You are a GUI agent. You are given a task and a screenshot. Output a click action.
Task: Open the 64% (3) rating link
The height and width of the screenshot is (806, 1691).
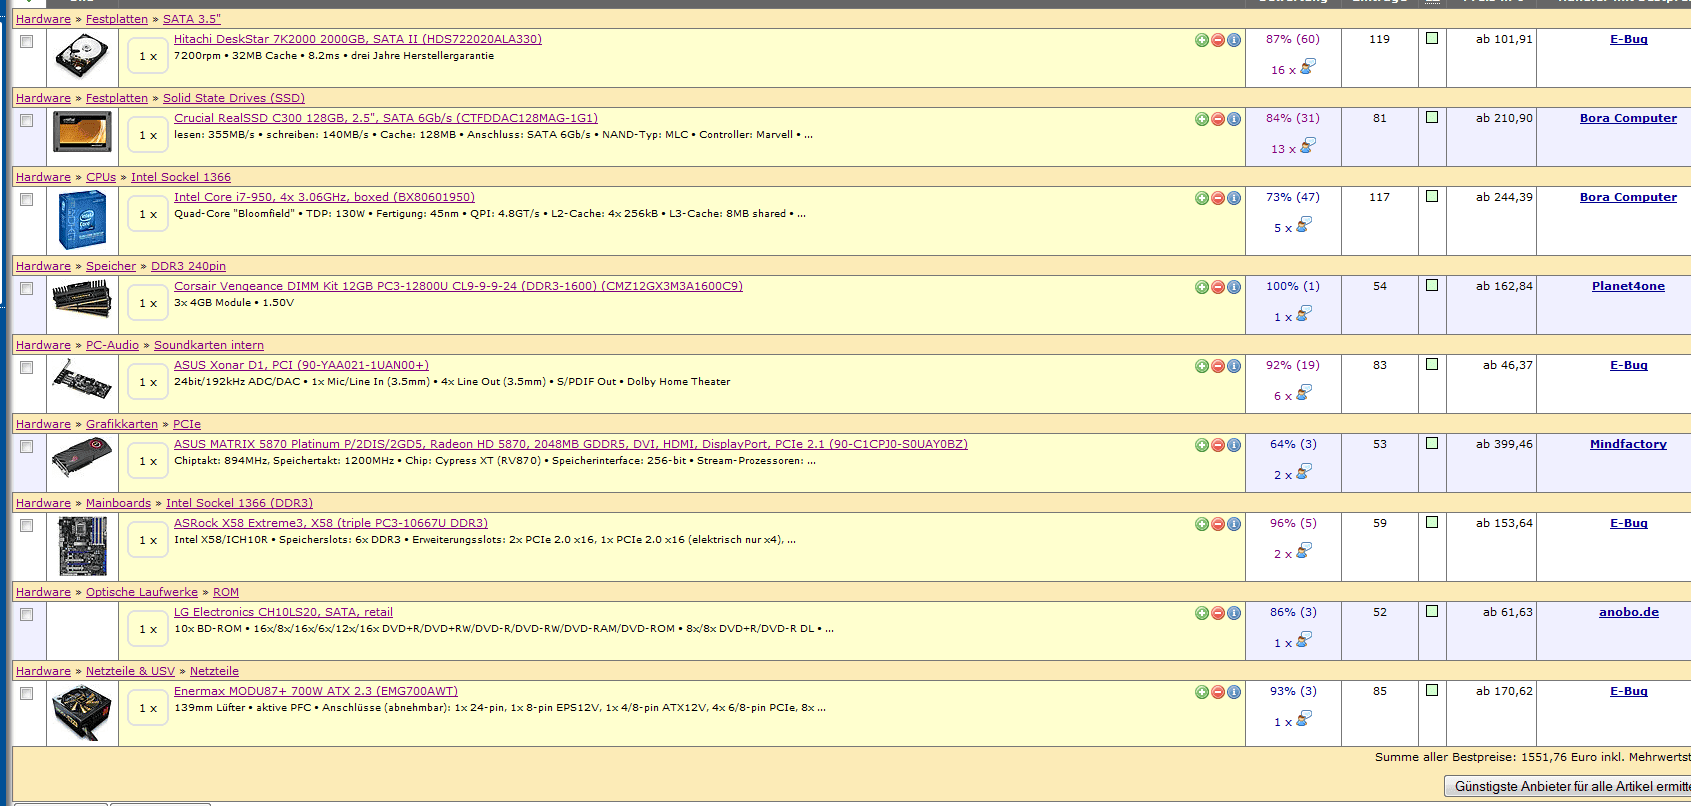1293,444
